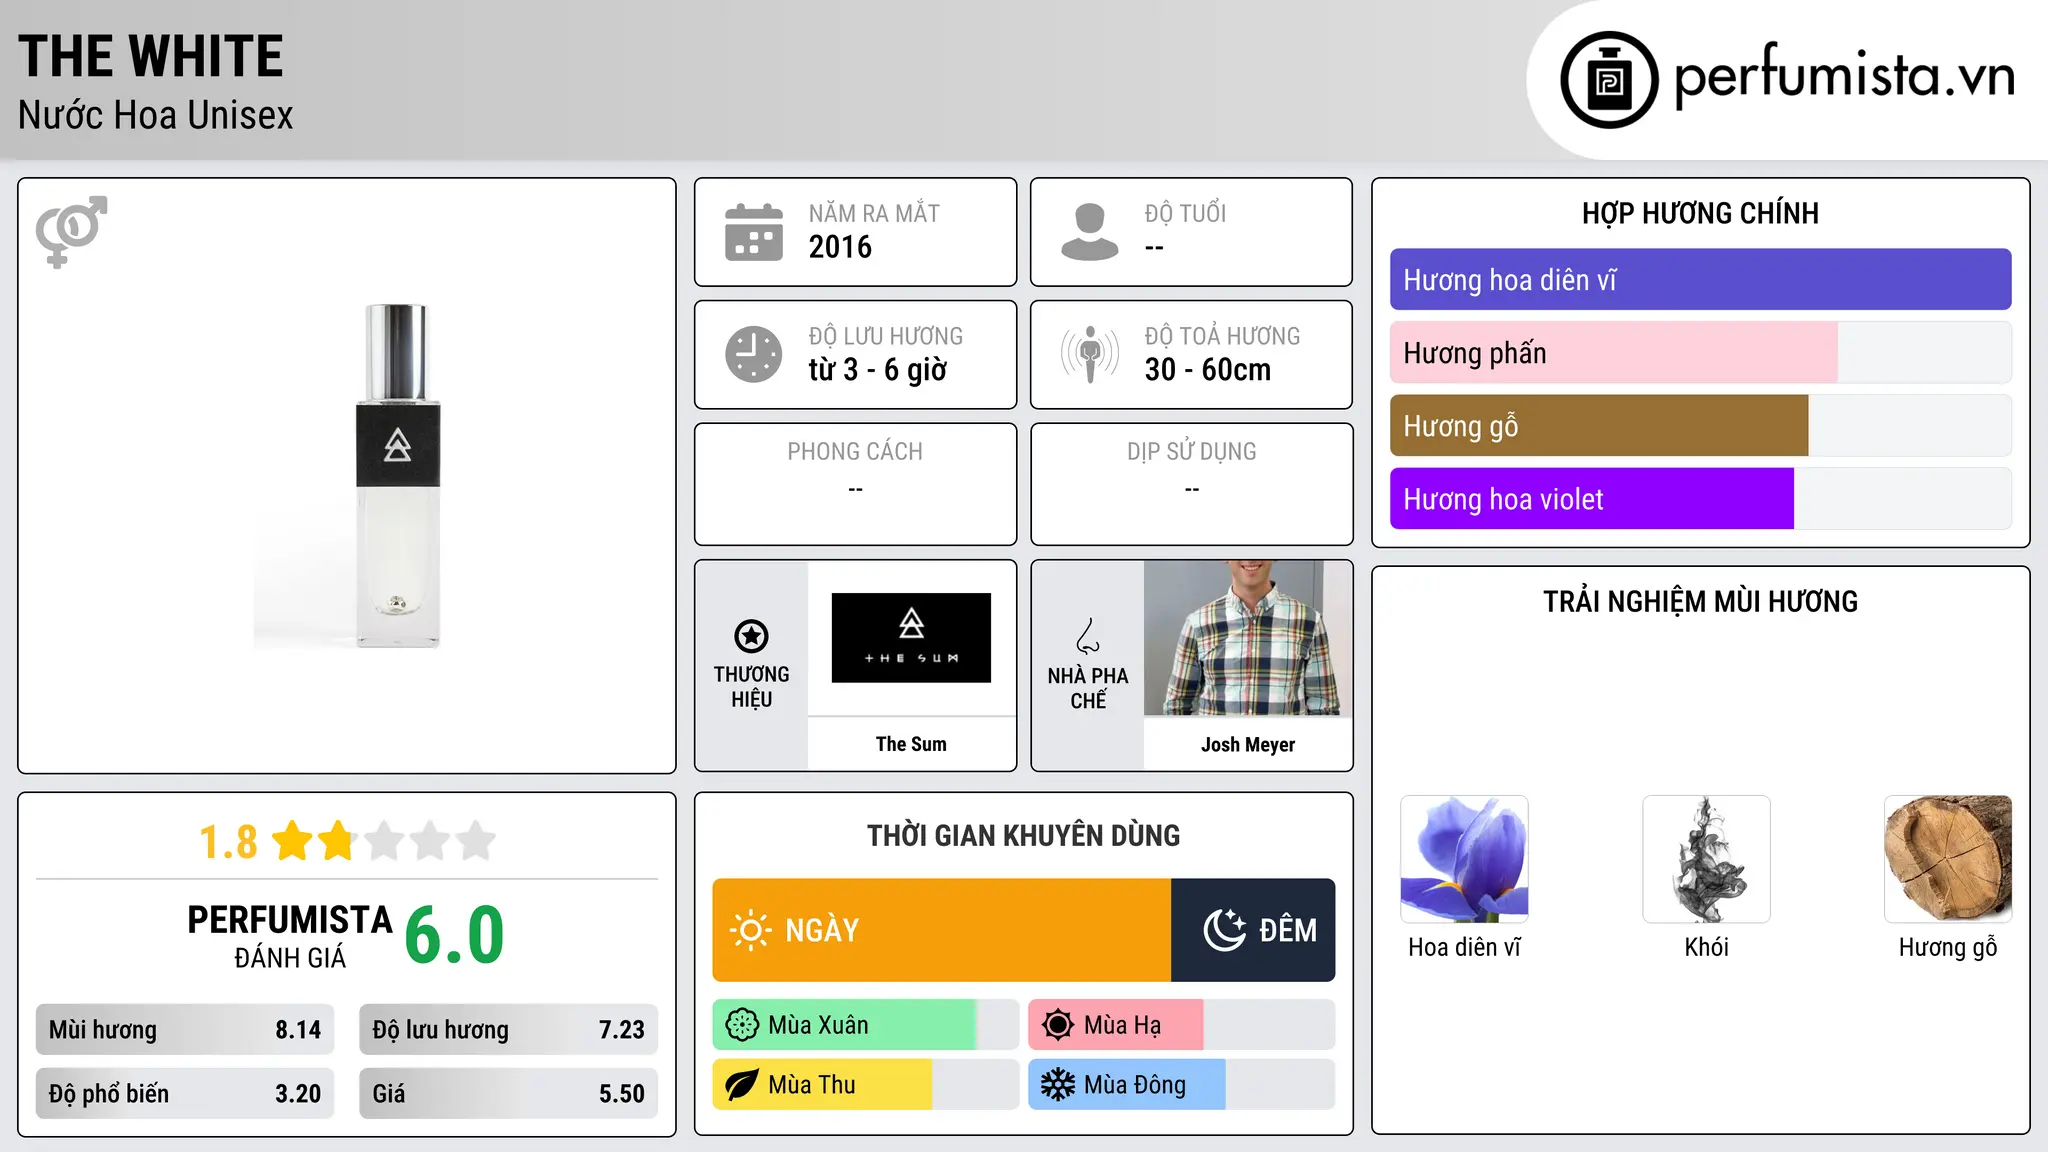The height and width of the screenshot is (1152, 2048).
Task: Click the person icon beside Độ tuổi
Action: click(x=1090, y=232)
